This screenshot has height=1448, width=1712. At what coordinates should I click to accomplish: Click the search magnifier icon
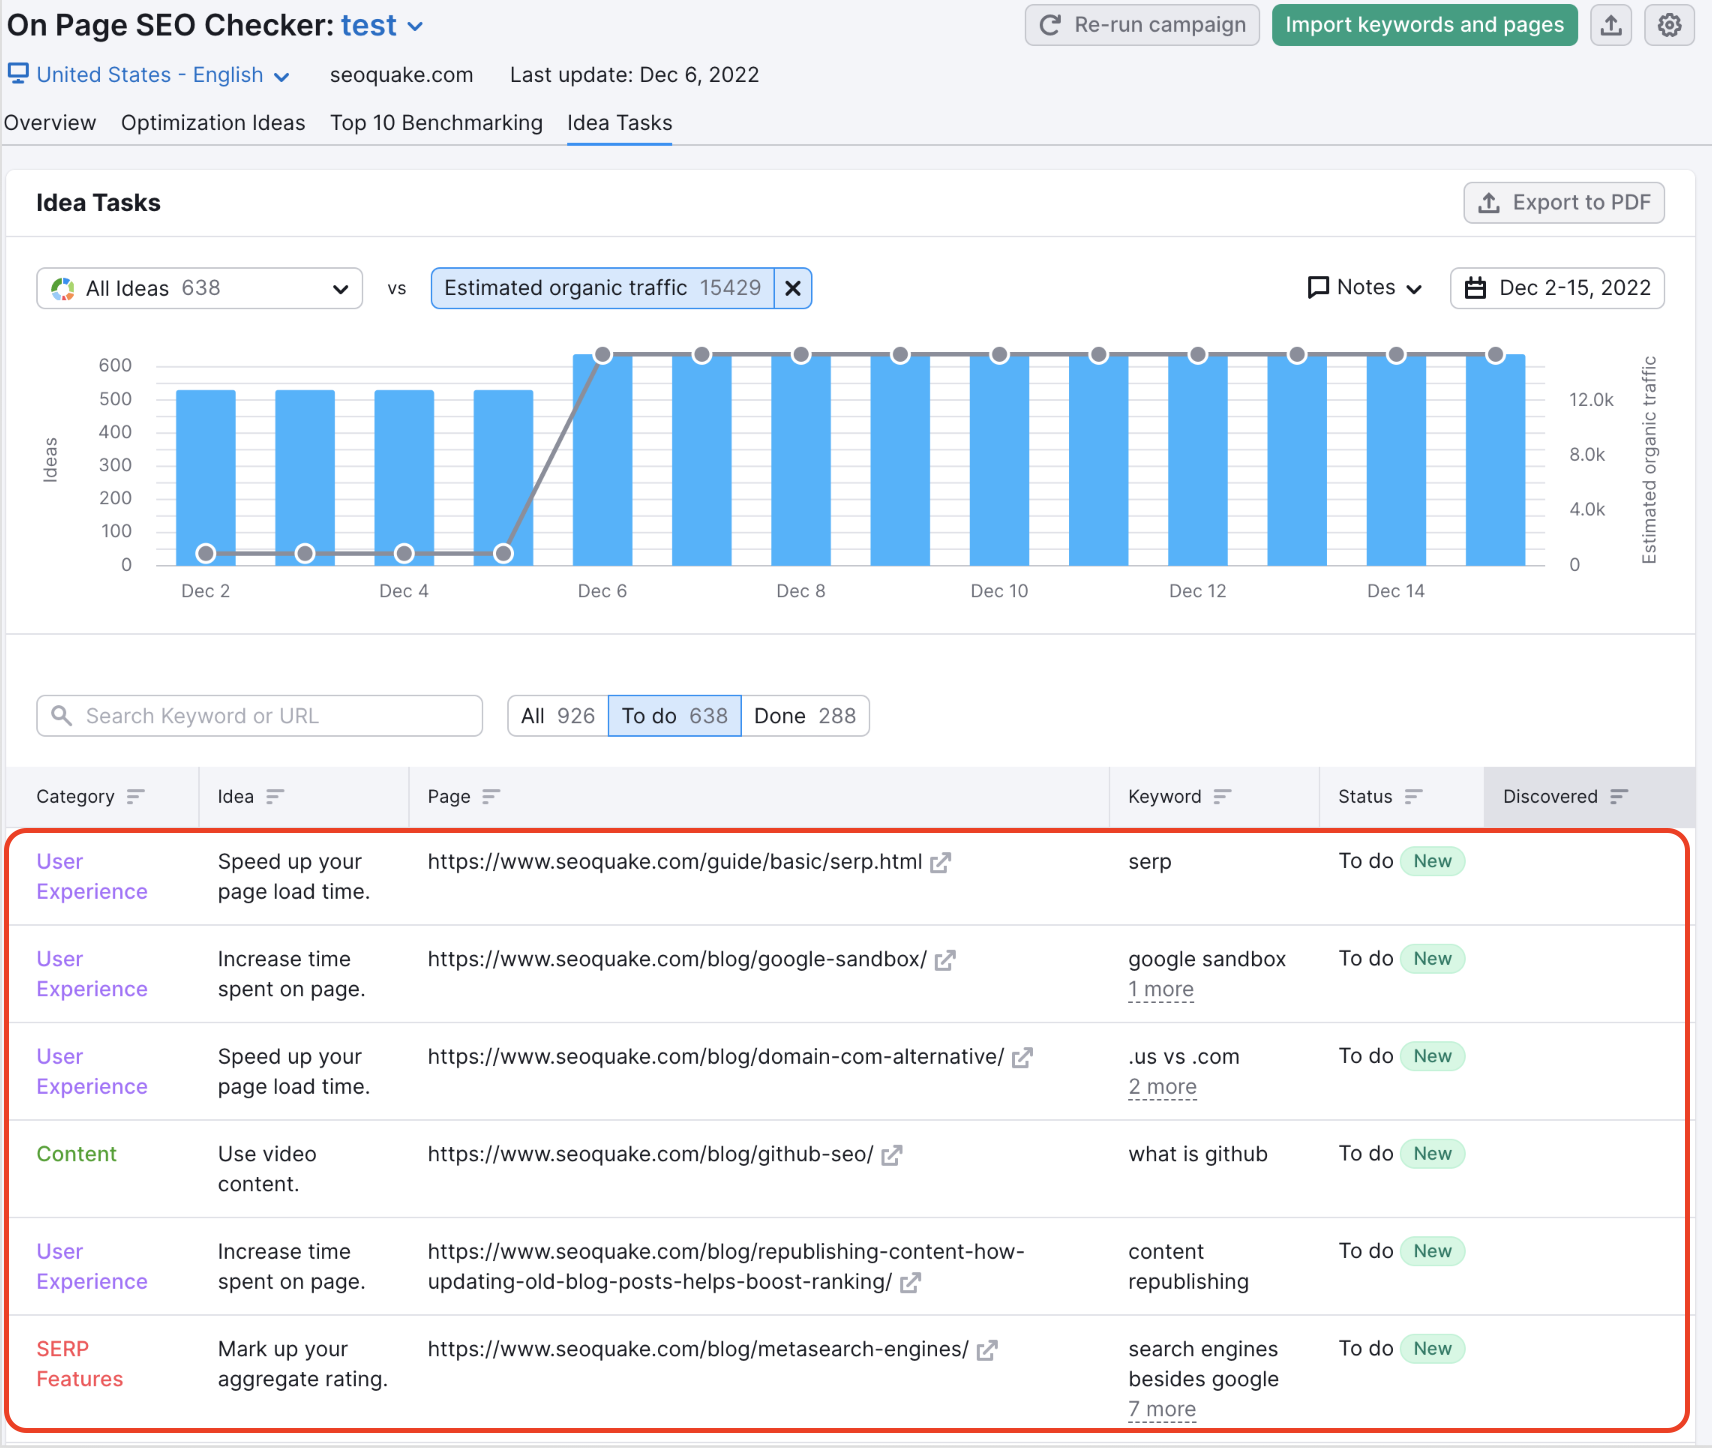[x=61, y=716]
